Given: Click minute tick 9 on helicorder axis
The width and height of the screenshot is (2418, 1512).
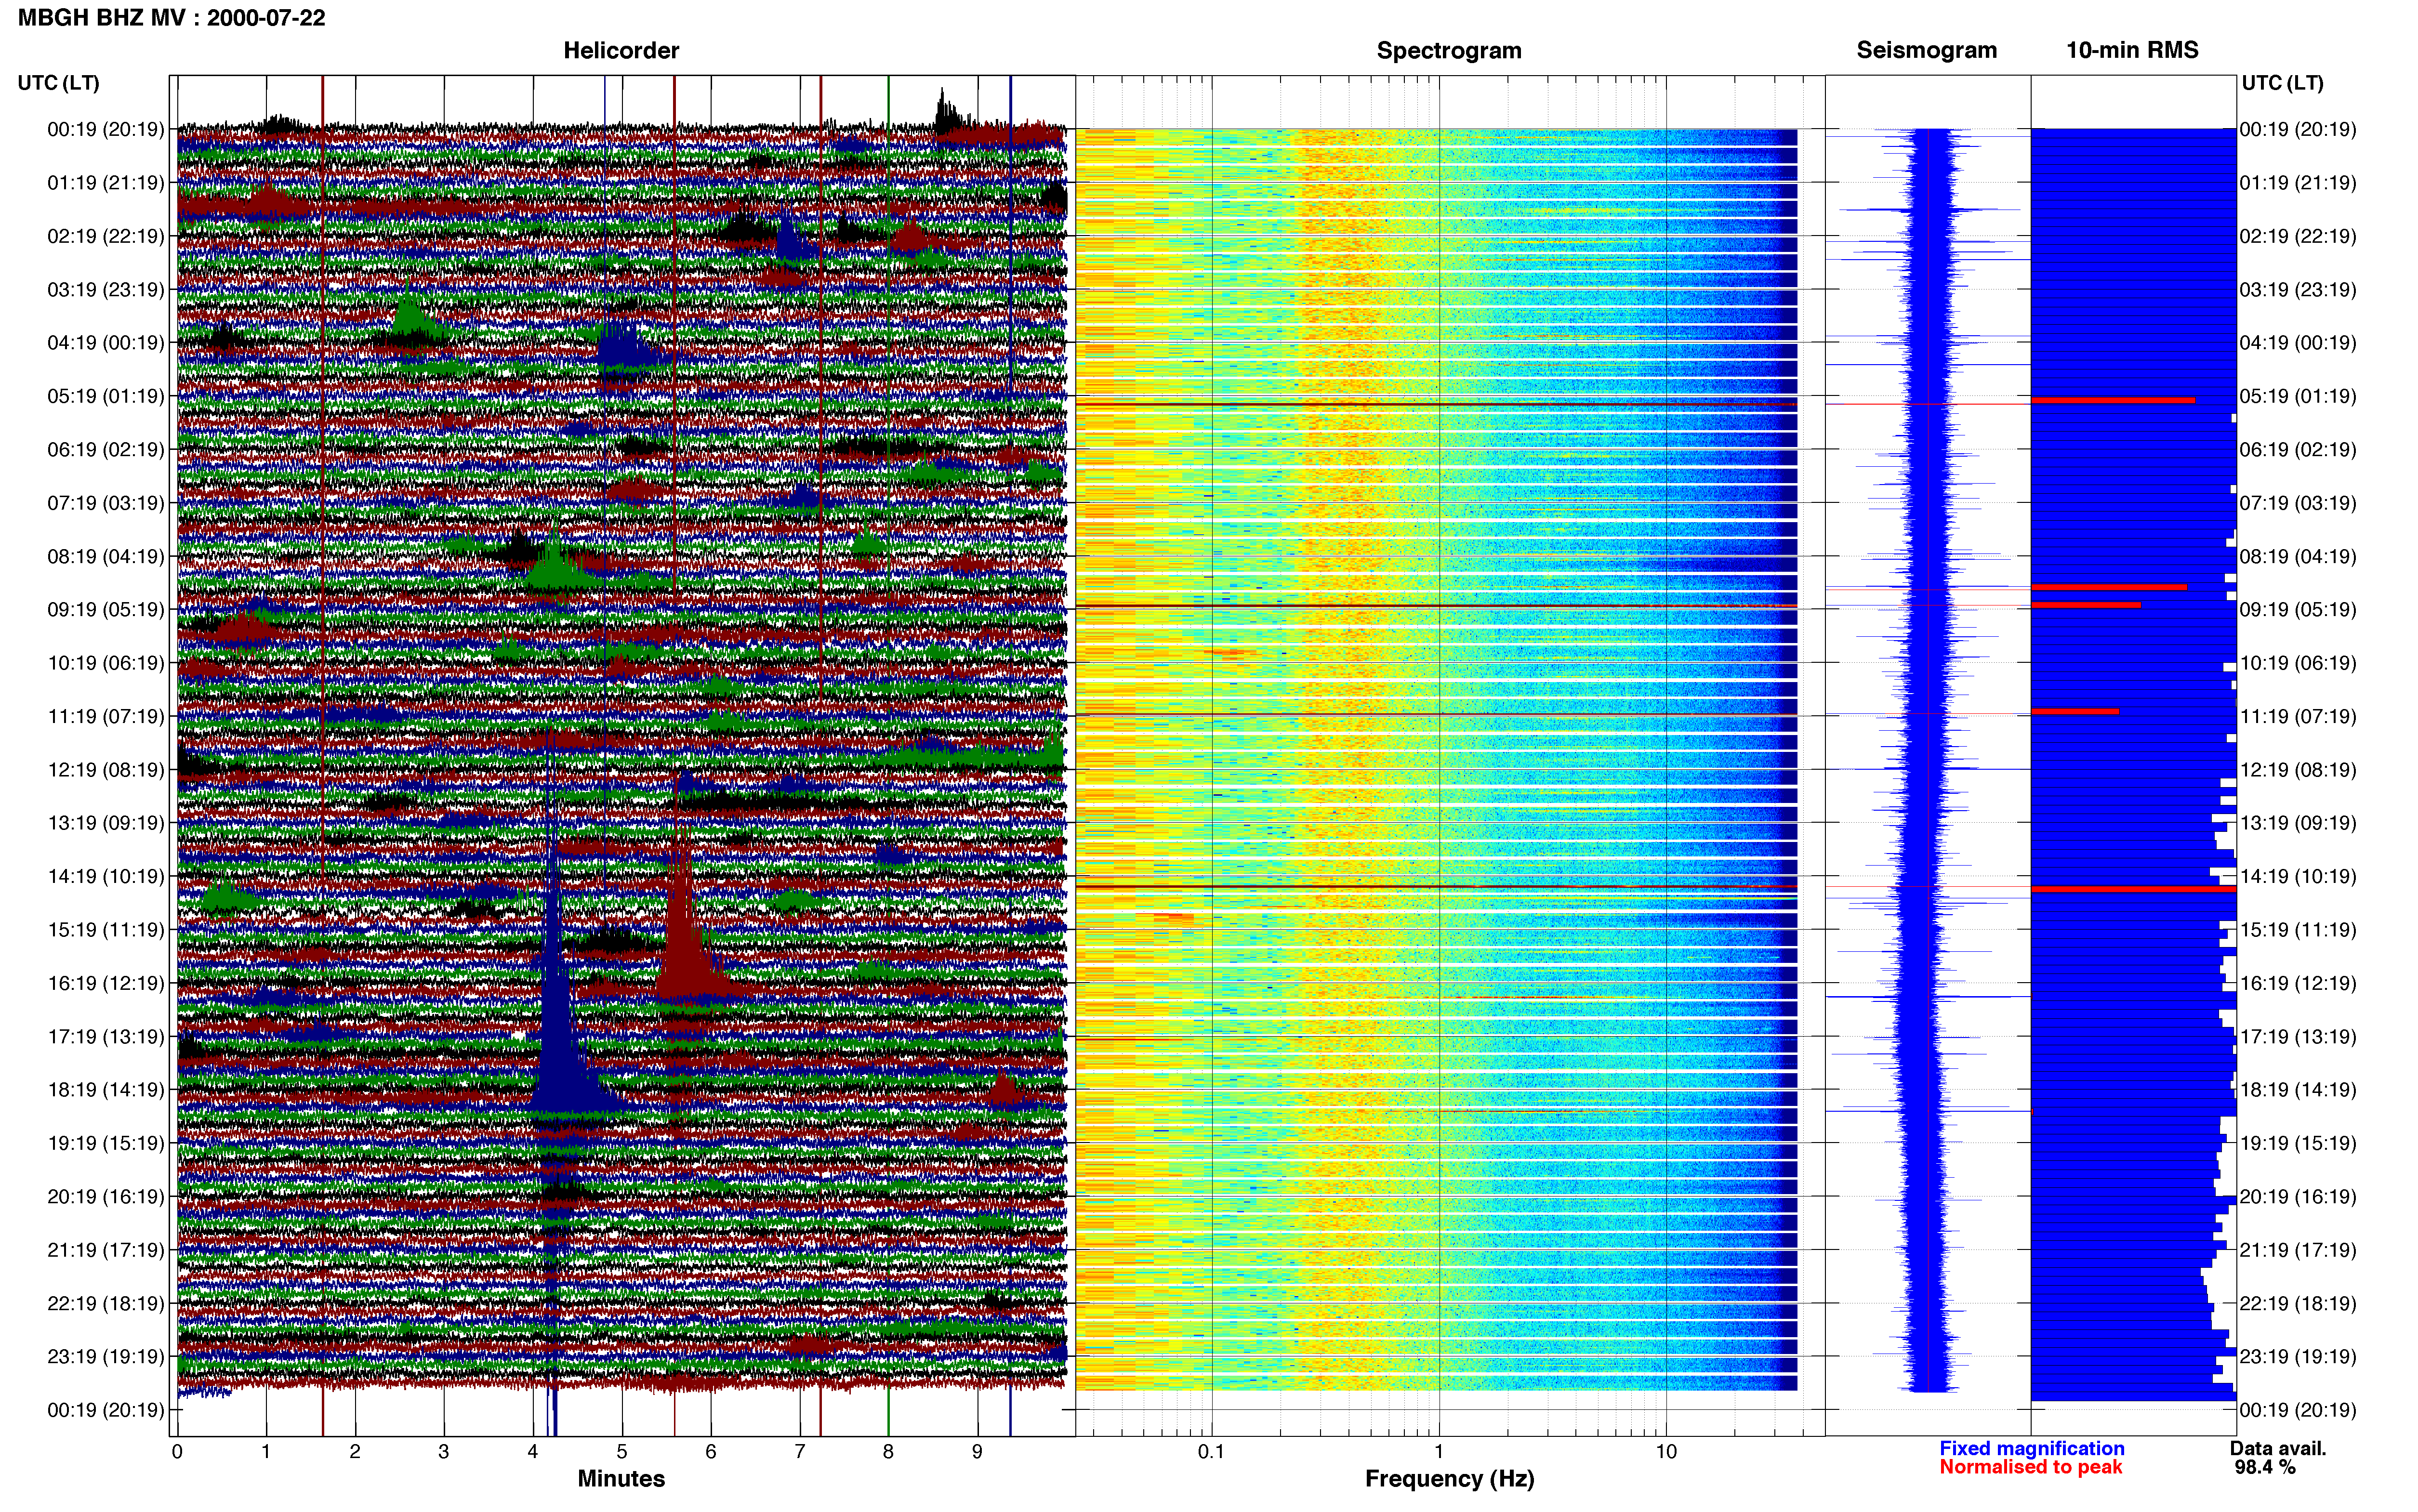Looking at the screenshot, I should [x=977, y=1451].
